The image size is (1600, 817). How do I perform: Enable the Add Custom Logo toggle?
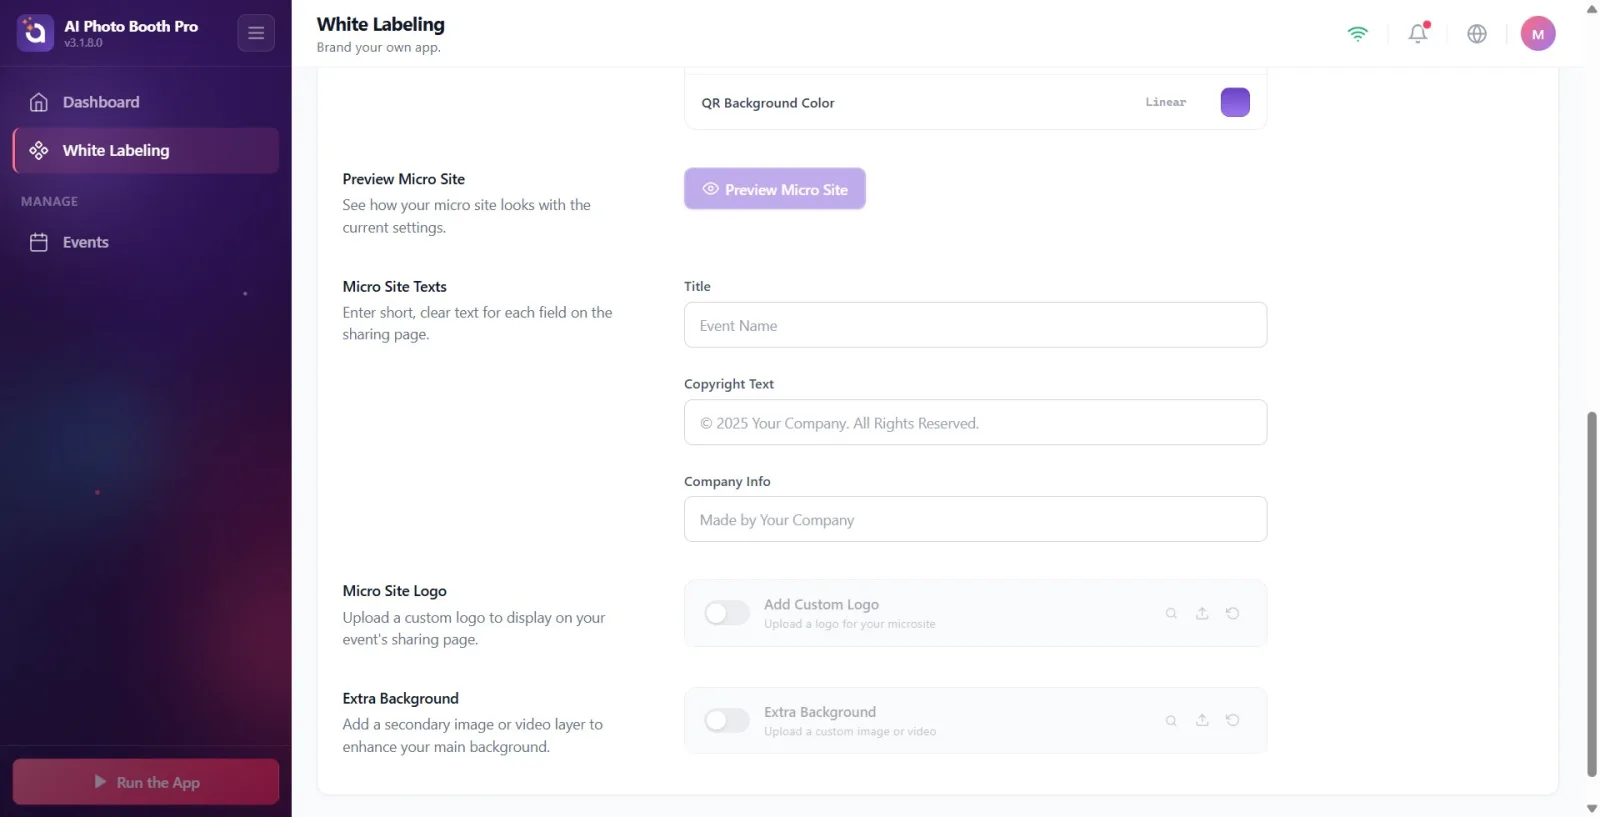coord(727,613)
